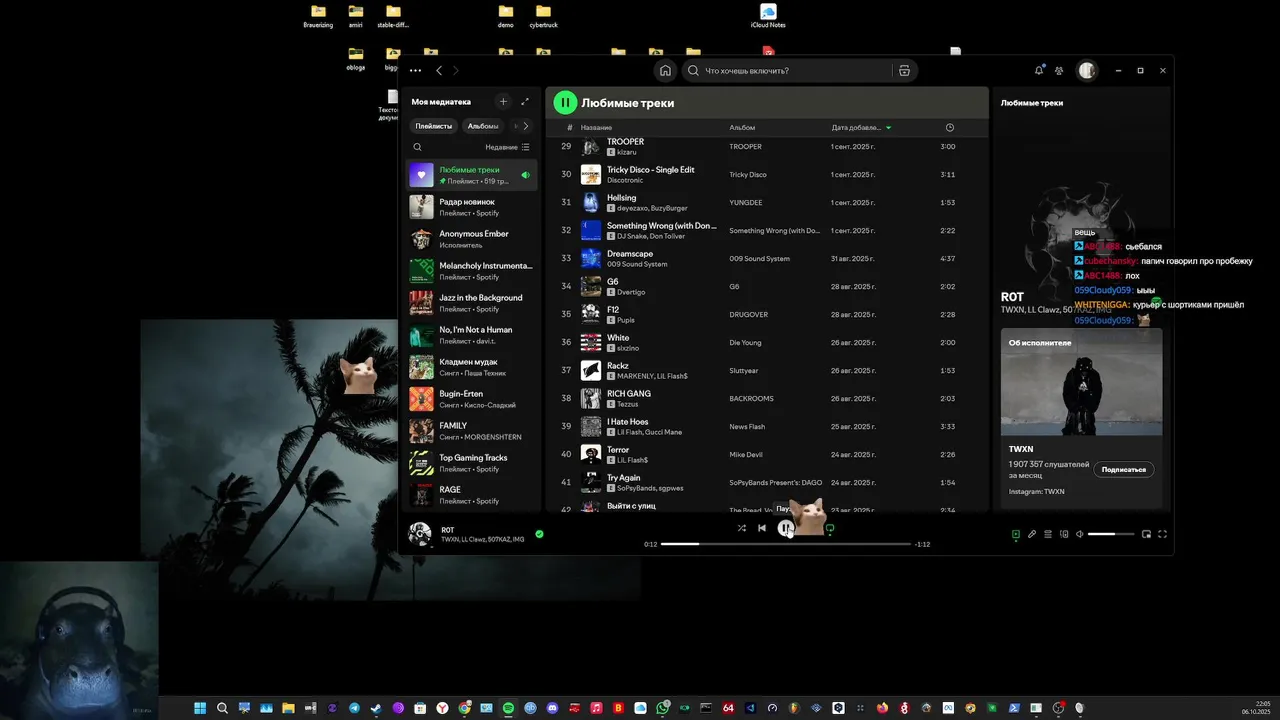Viewport: 1280px width, 720px height.
Task: Open Connect to a device icon
Action: tap(1064, 534)
